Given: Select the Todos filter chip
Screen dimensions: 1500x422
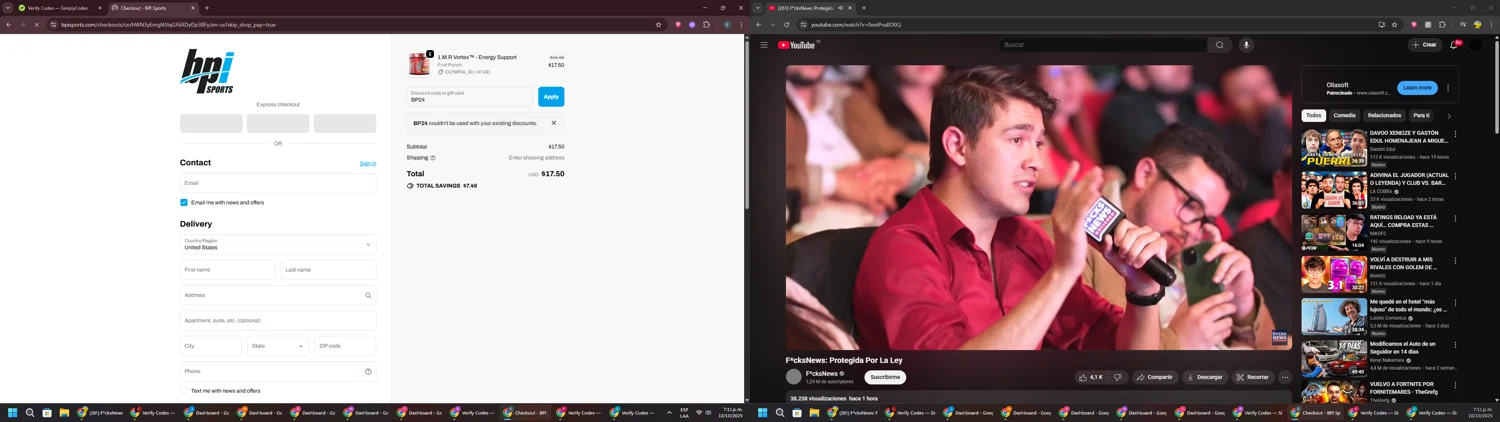Looking at the screenshot, I should point(1314,116).
